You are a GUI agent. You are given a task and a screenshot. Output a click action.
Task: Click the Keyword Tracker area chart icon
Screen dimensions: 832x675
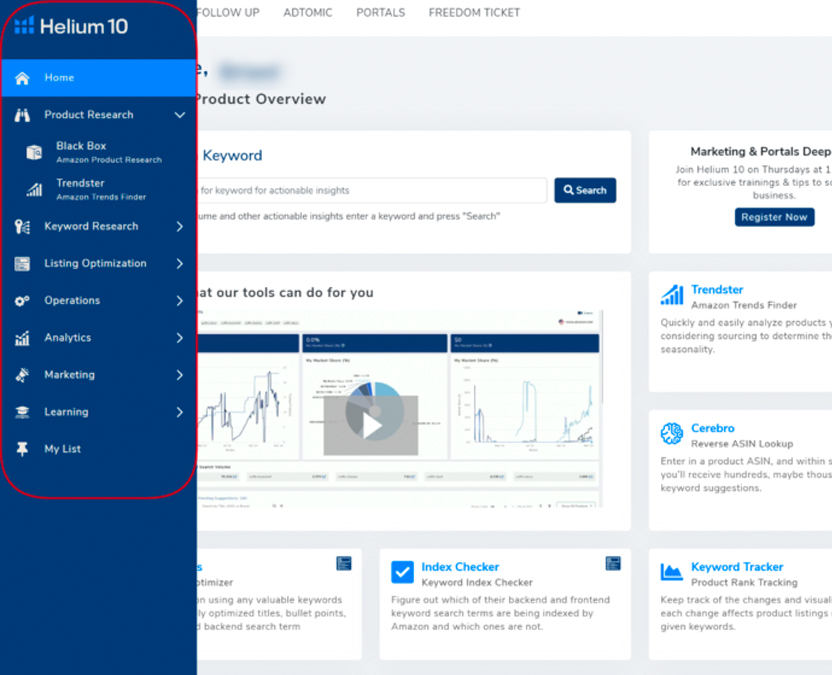coord(672,572)
